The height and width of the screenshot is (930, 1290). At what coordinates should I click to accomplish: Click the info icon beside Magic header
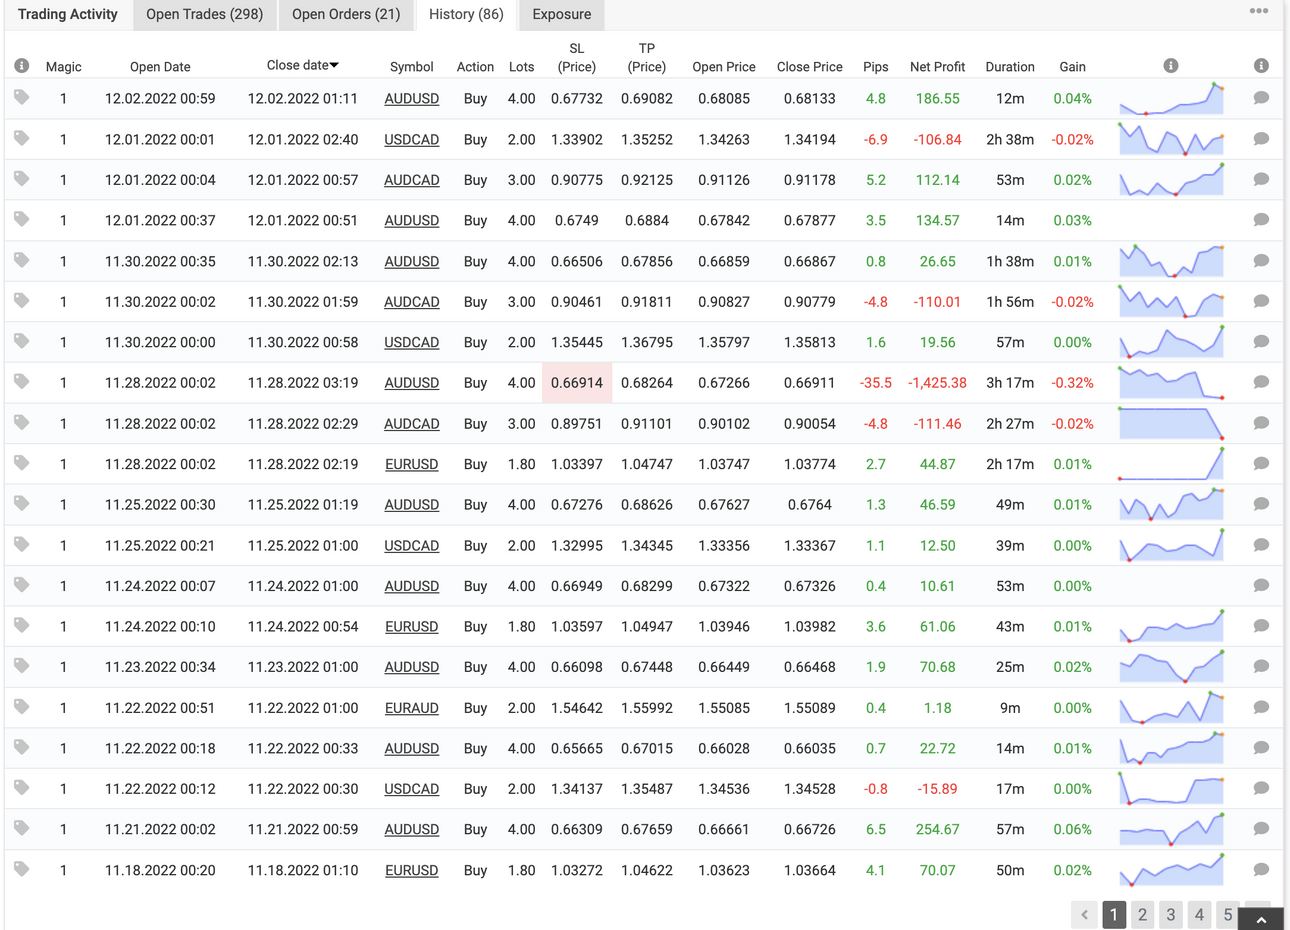(x=21, y=66)
